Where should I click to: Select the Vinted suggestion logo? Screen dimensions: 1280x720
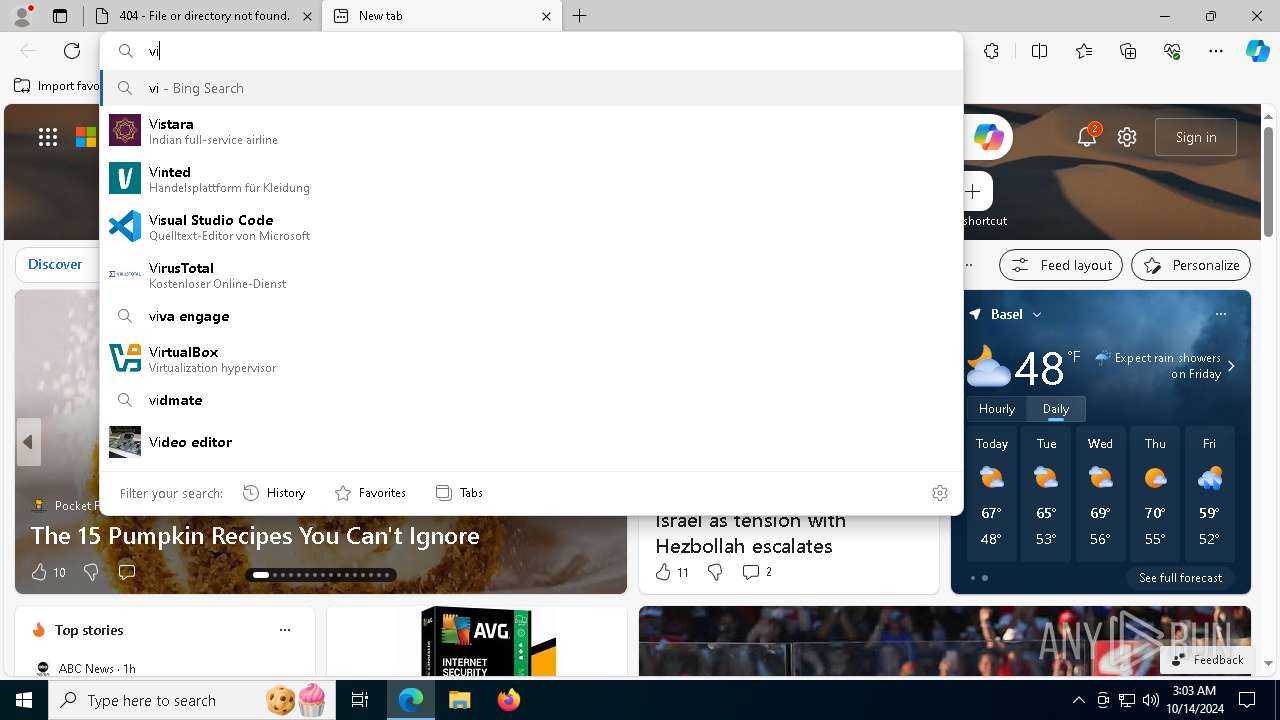click(x=125, y=178)
